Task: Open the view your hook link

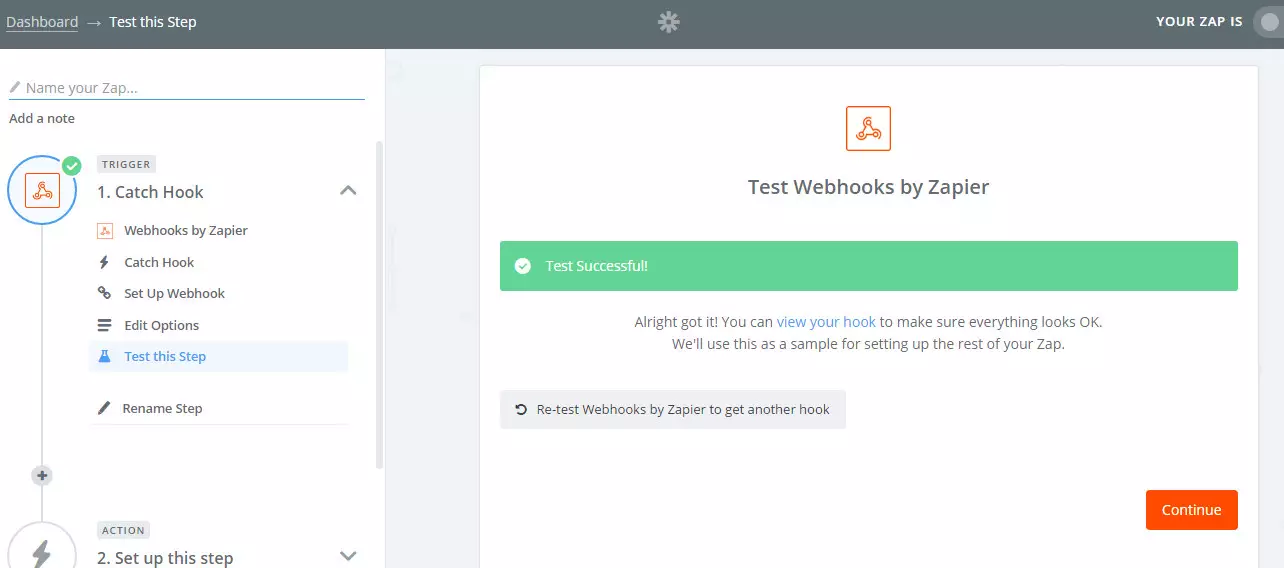Action: (826, 322)
